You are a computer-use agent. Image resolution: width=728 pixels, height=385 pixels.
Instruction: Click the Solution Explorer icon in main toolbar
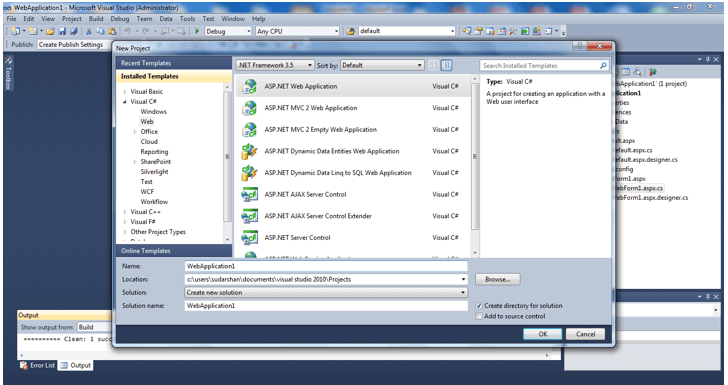467,31
